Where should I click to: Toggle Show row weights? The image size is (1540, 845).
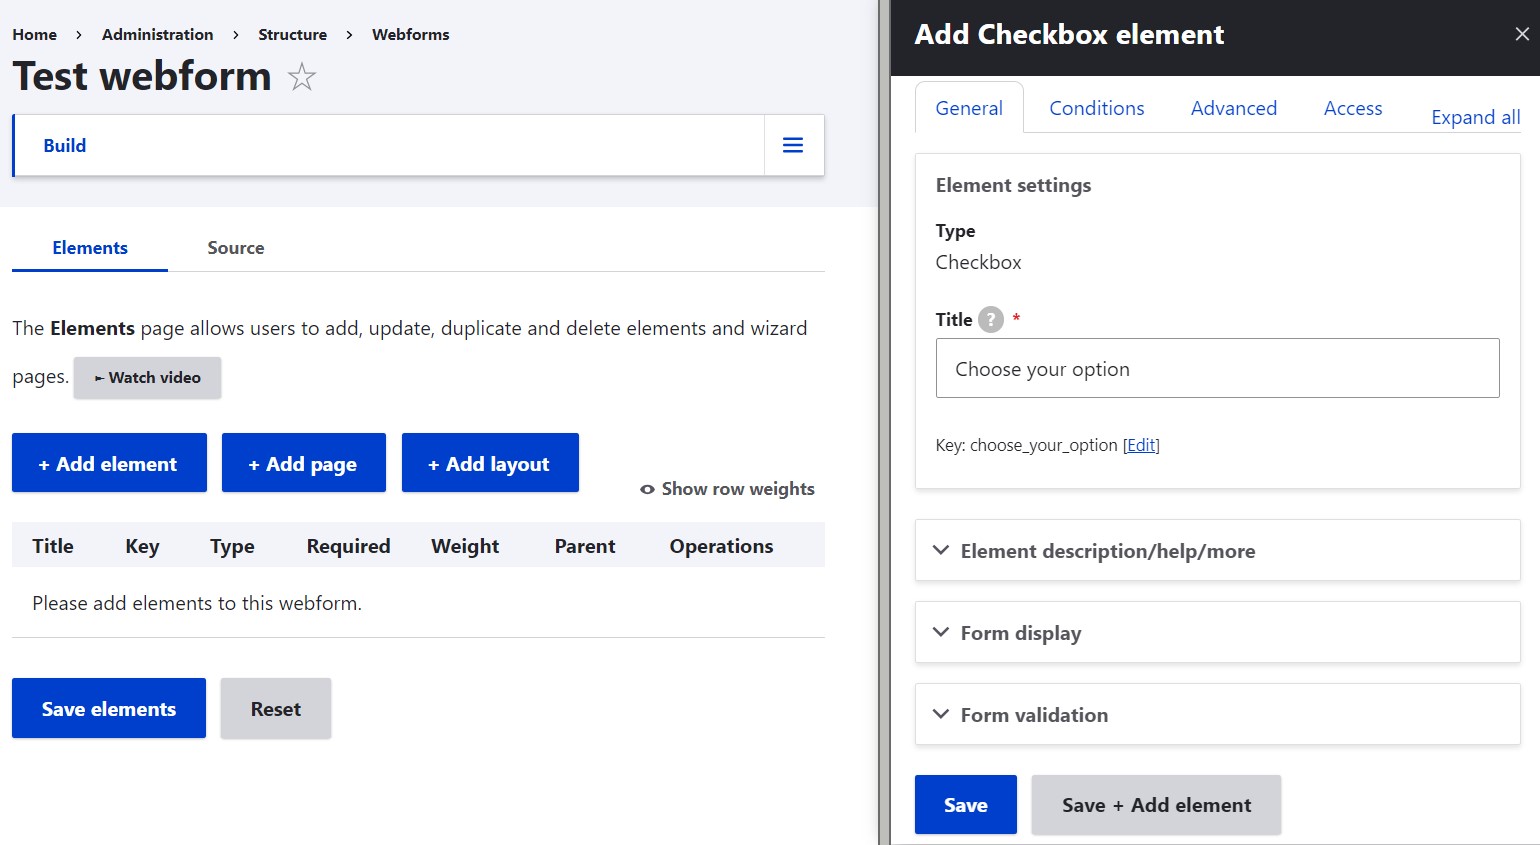click(727, 488)
